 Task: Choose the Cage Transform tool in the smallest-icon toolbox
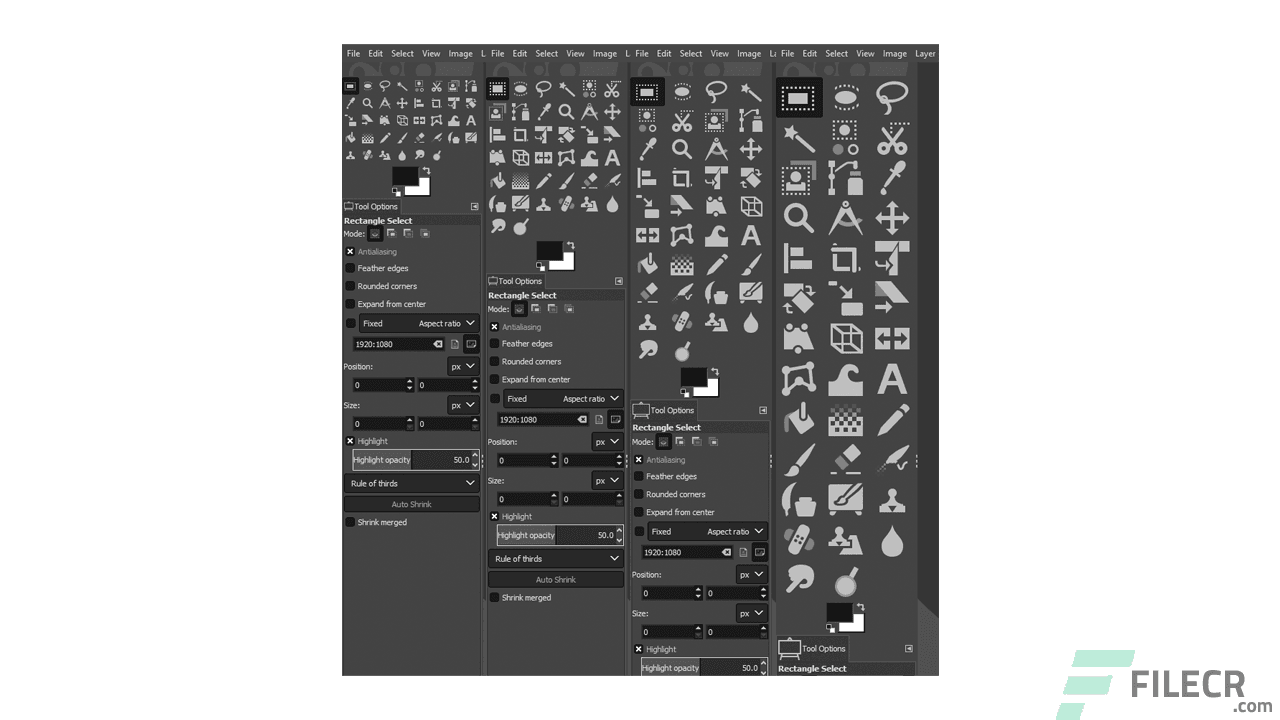[436, 121]
